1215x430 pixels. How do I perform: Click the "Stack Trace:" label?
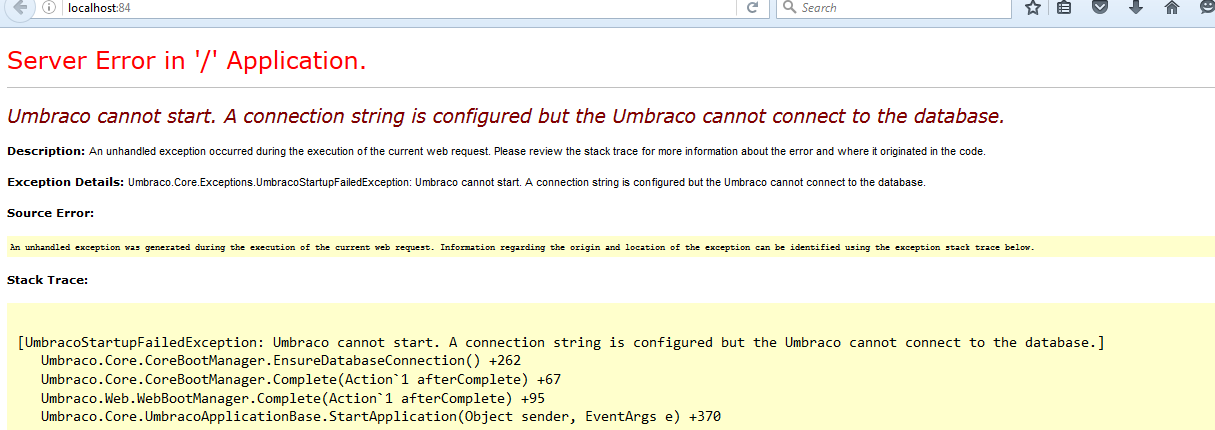point(48,280)
